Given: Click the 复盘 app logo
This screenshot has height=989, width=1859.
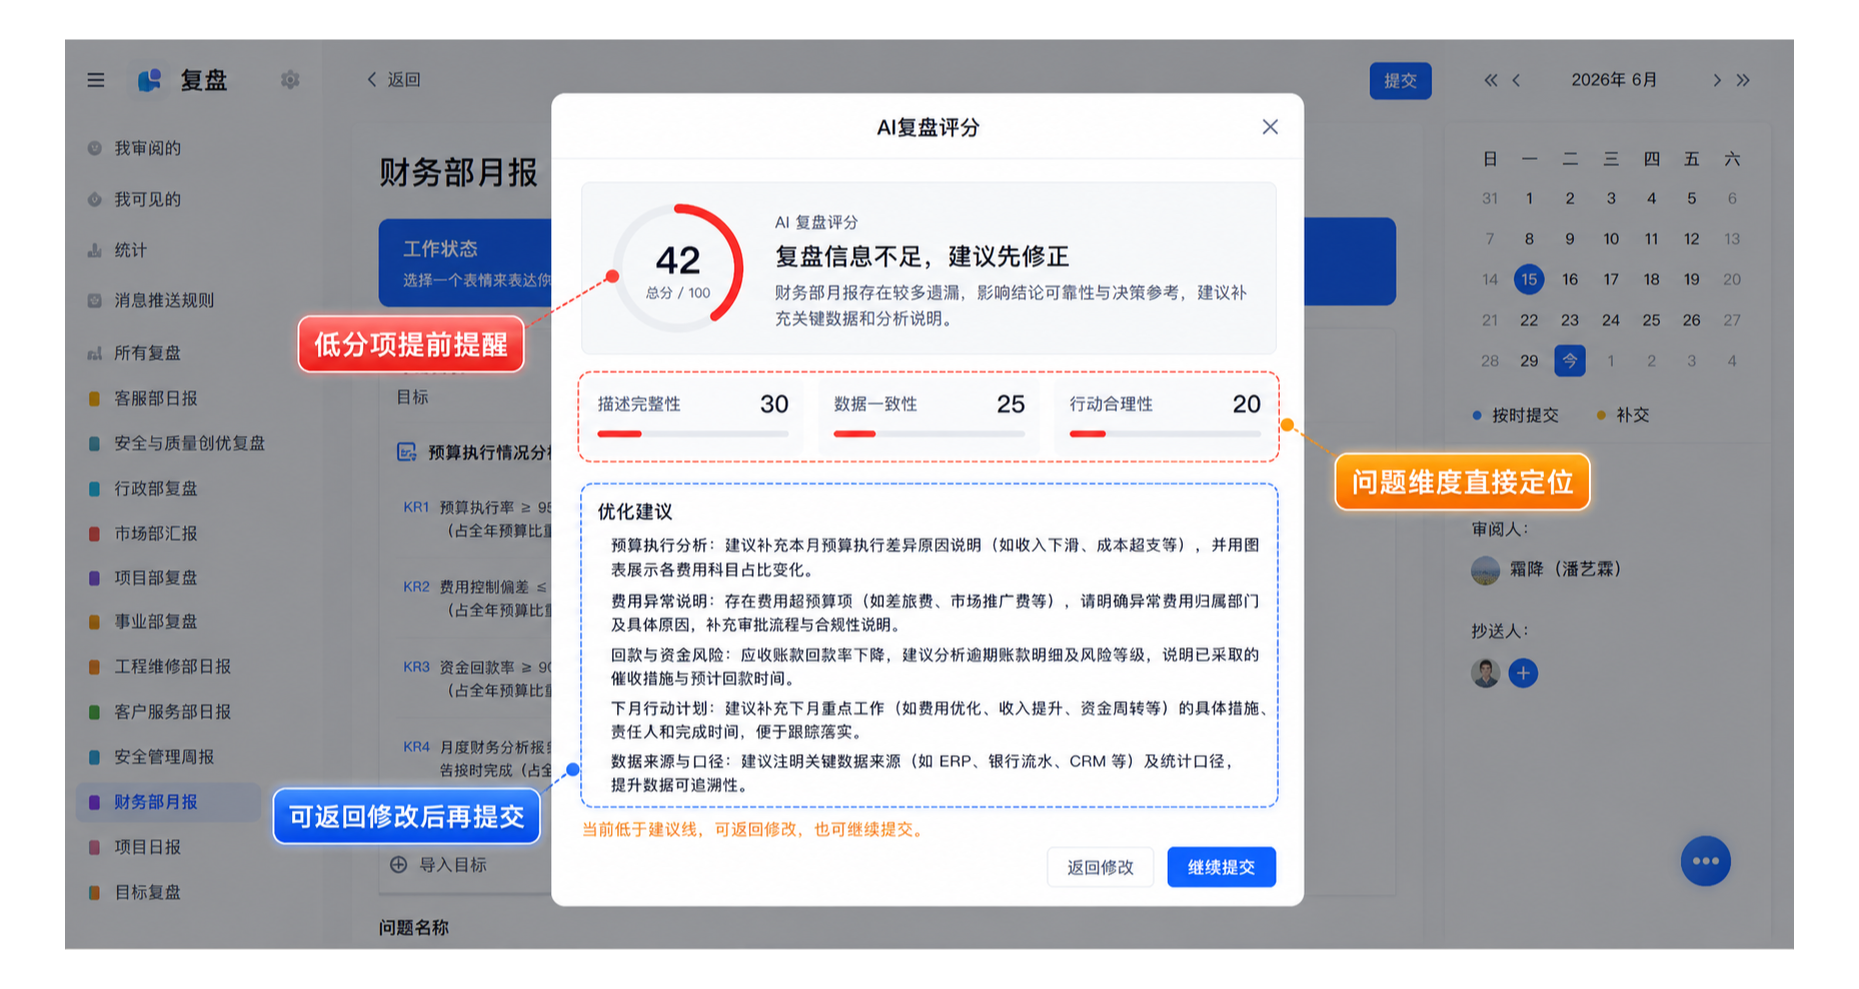Looking at the screenshot, I should (150, 80).
